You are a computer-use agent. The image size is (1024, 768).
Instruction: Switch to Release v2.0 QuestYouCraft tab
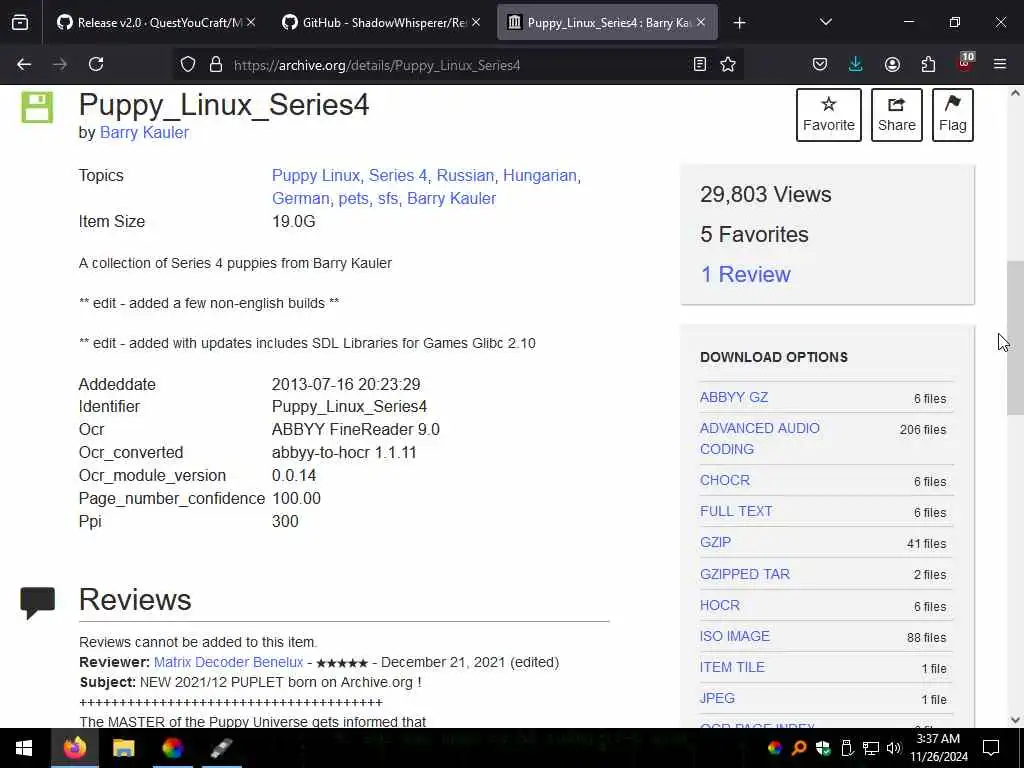[156, 23]
